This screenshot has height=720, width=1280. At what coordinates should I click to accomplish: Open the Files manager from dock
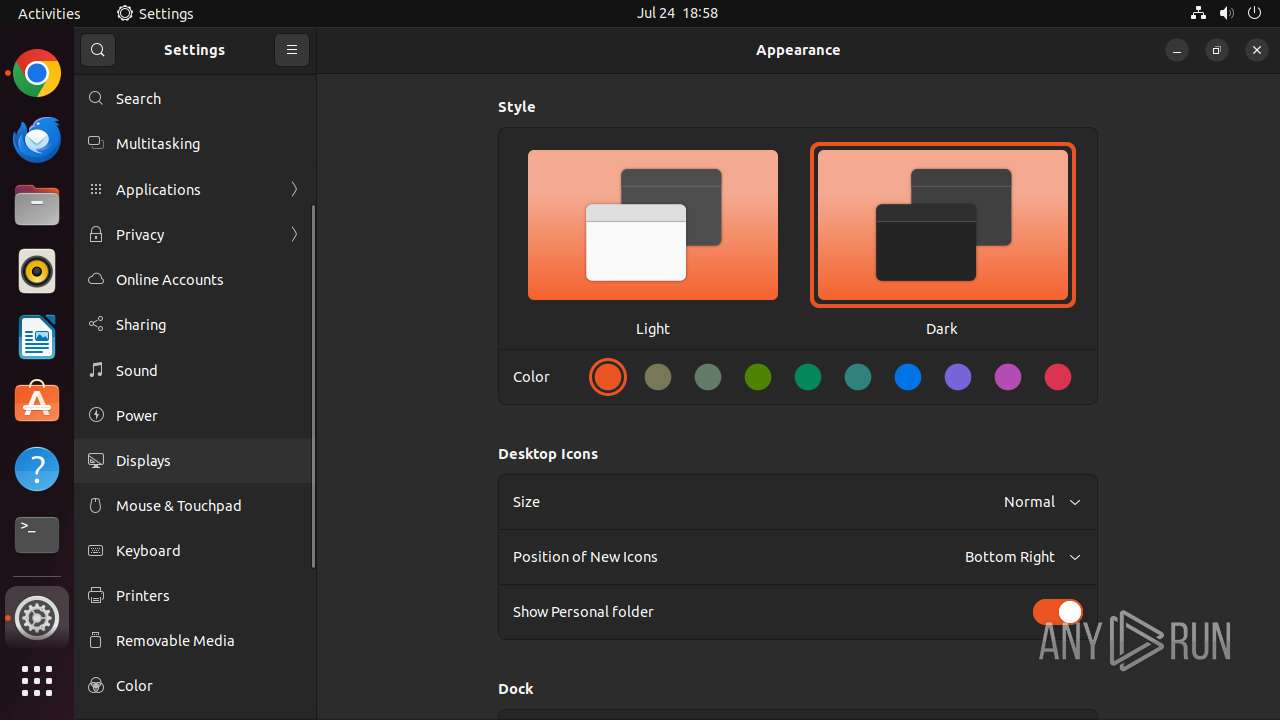(x=37, y=205)
